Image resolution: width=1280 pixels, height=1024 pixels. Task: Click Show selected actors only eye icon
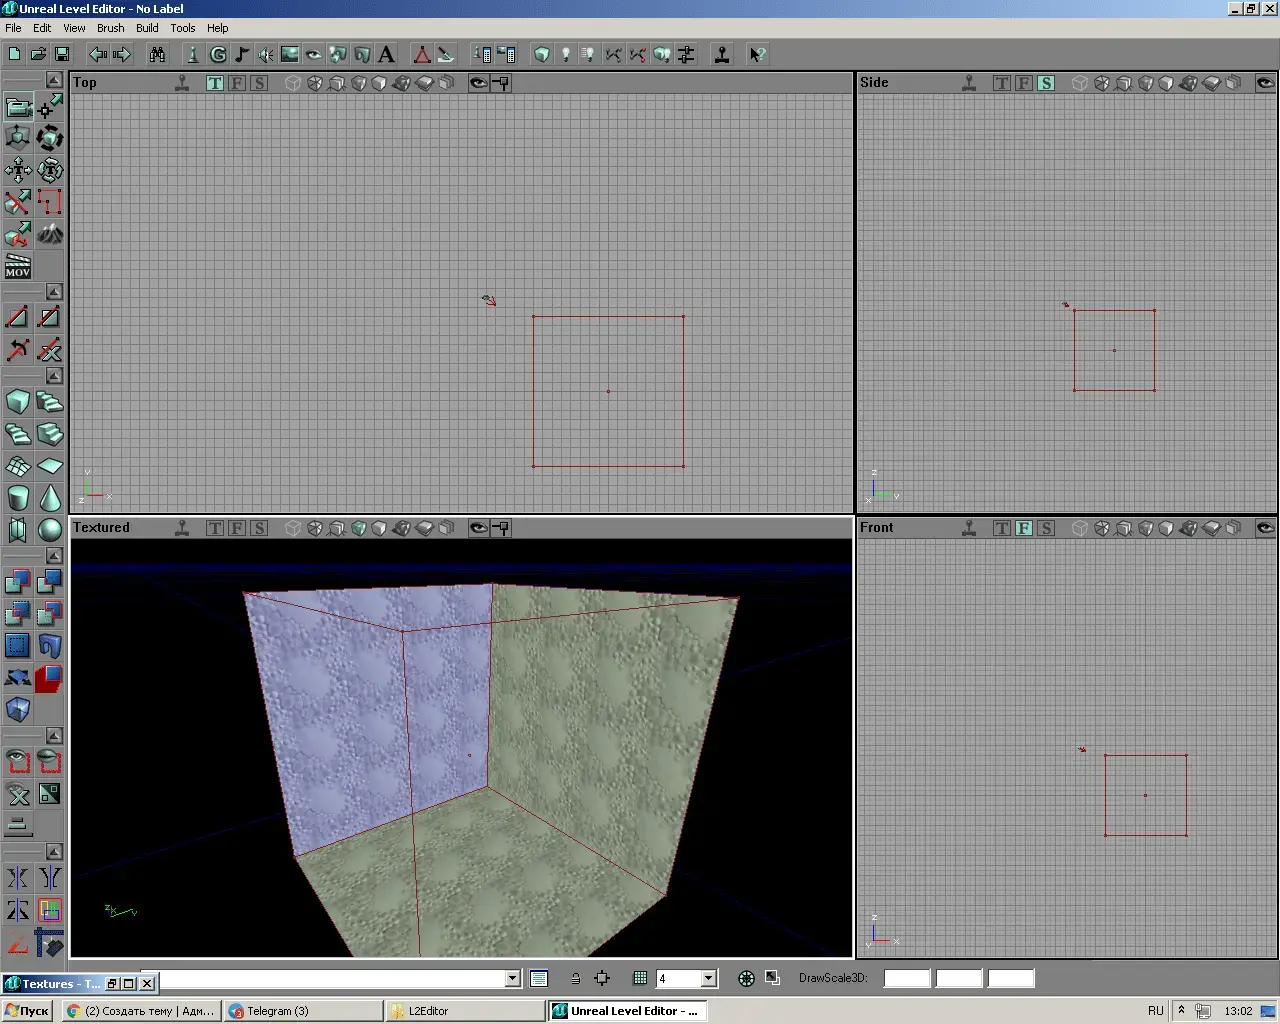(x=18, y=762)
